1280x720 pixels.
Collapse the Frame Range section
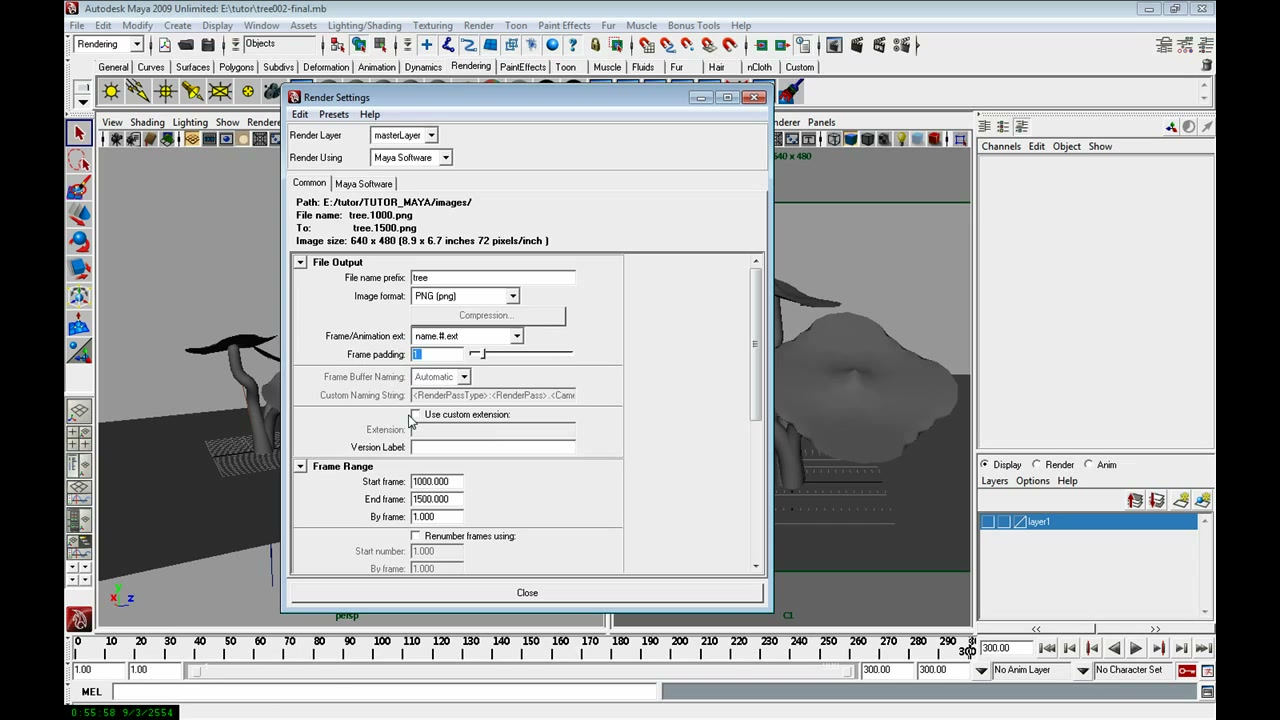point(300,466)
